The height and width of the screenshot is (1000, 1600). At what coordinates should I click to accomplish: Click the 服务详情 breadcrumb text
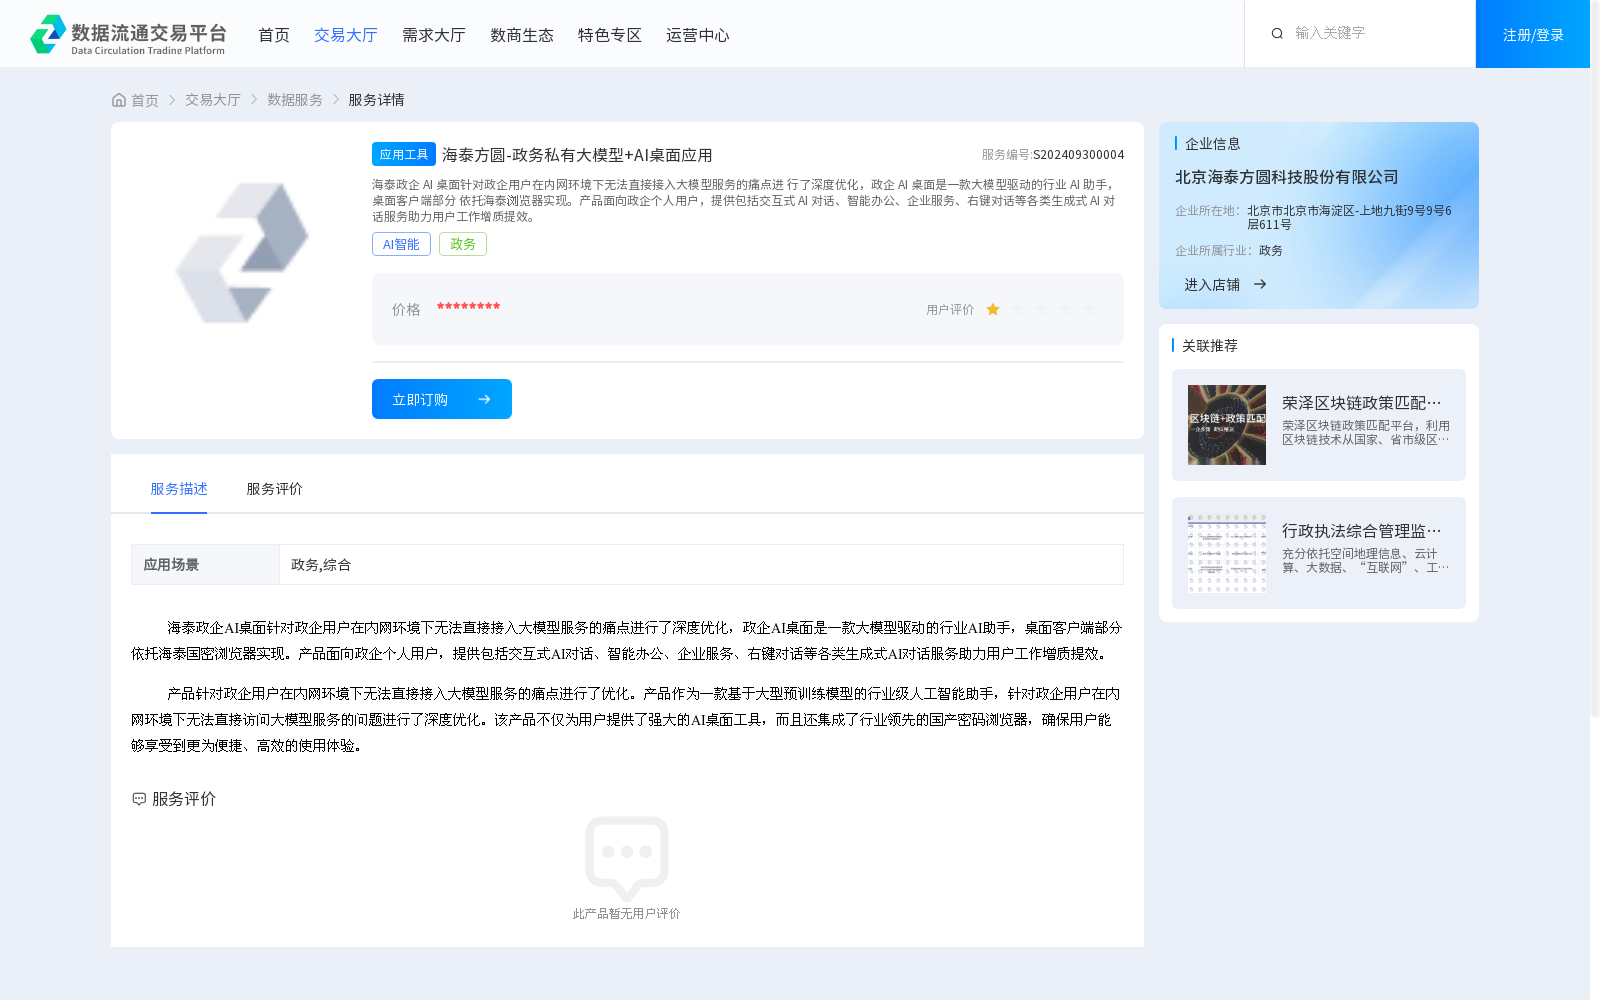coord(376,100)
